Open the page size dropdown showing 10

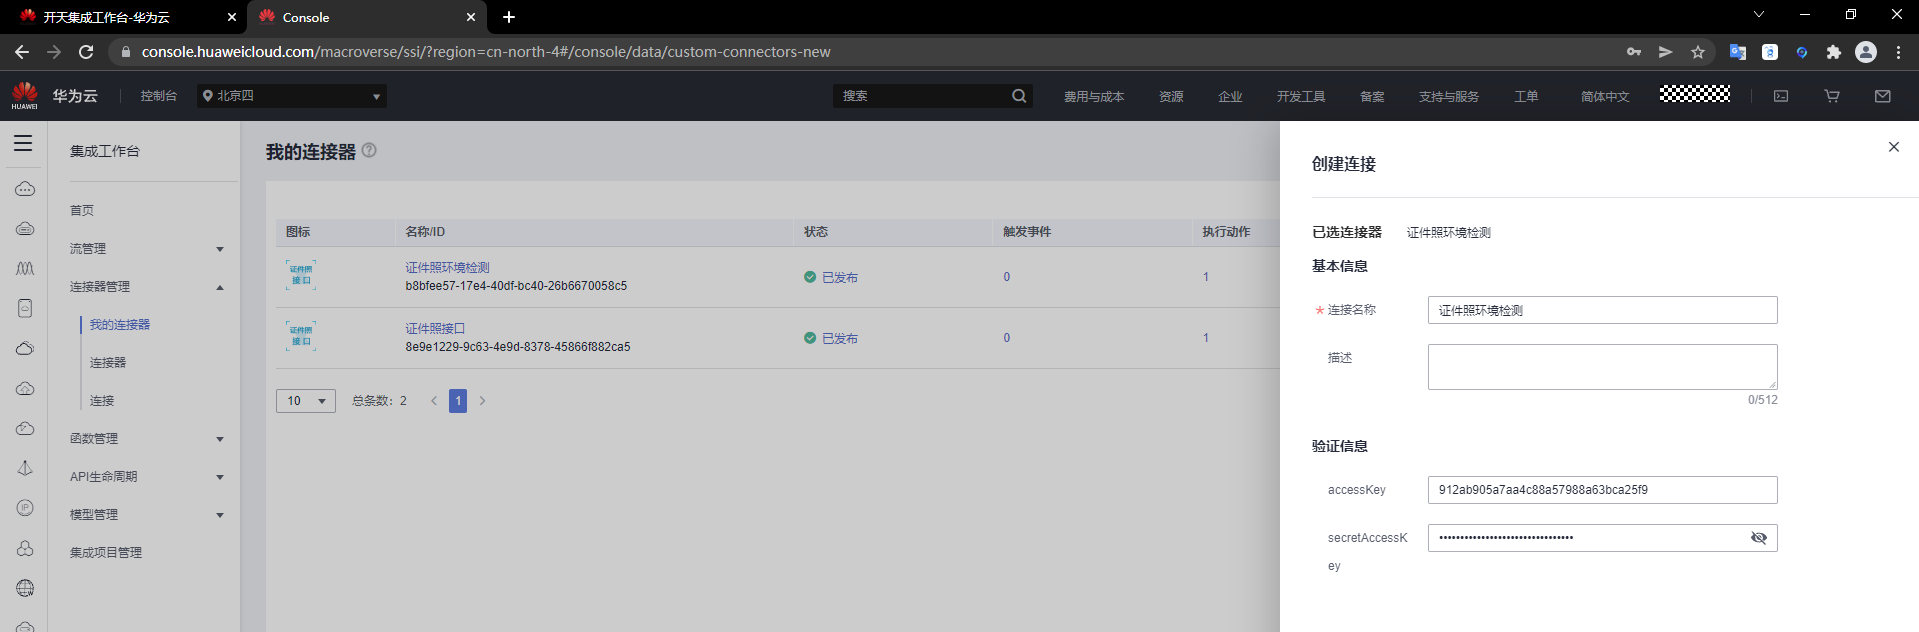pyautogui.click(x=306, y=401)
